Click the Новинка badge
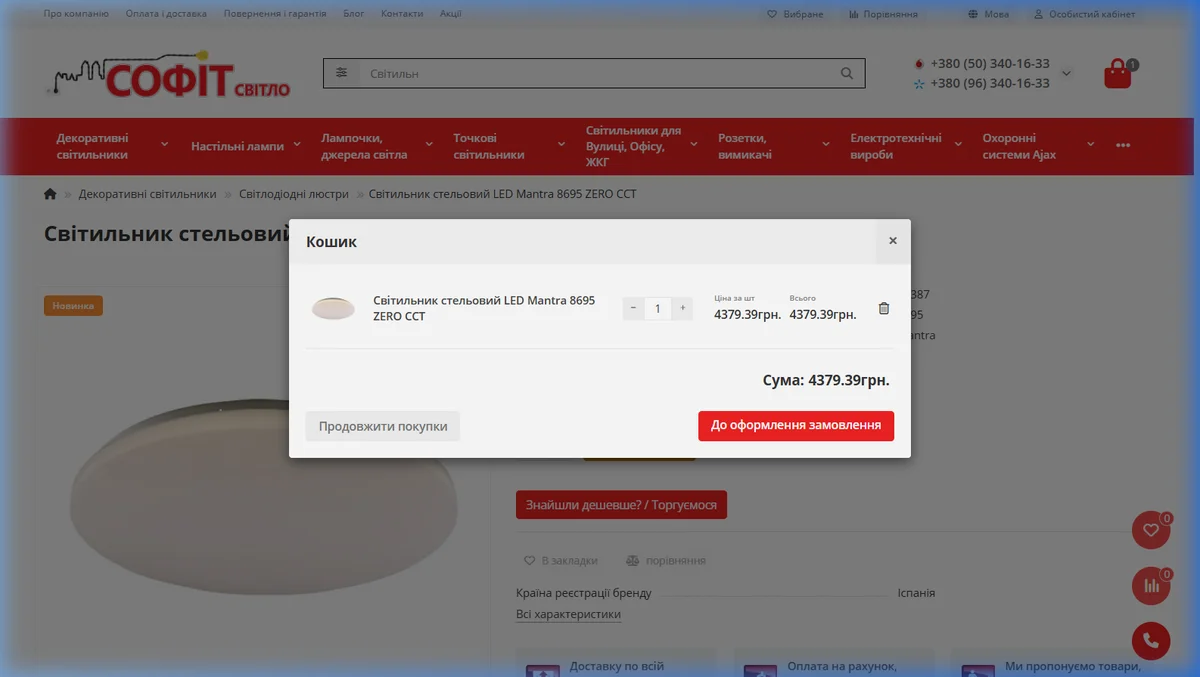The image size is (1200, 677). pyautogui.click(x=73, y=306)
